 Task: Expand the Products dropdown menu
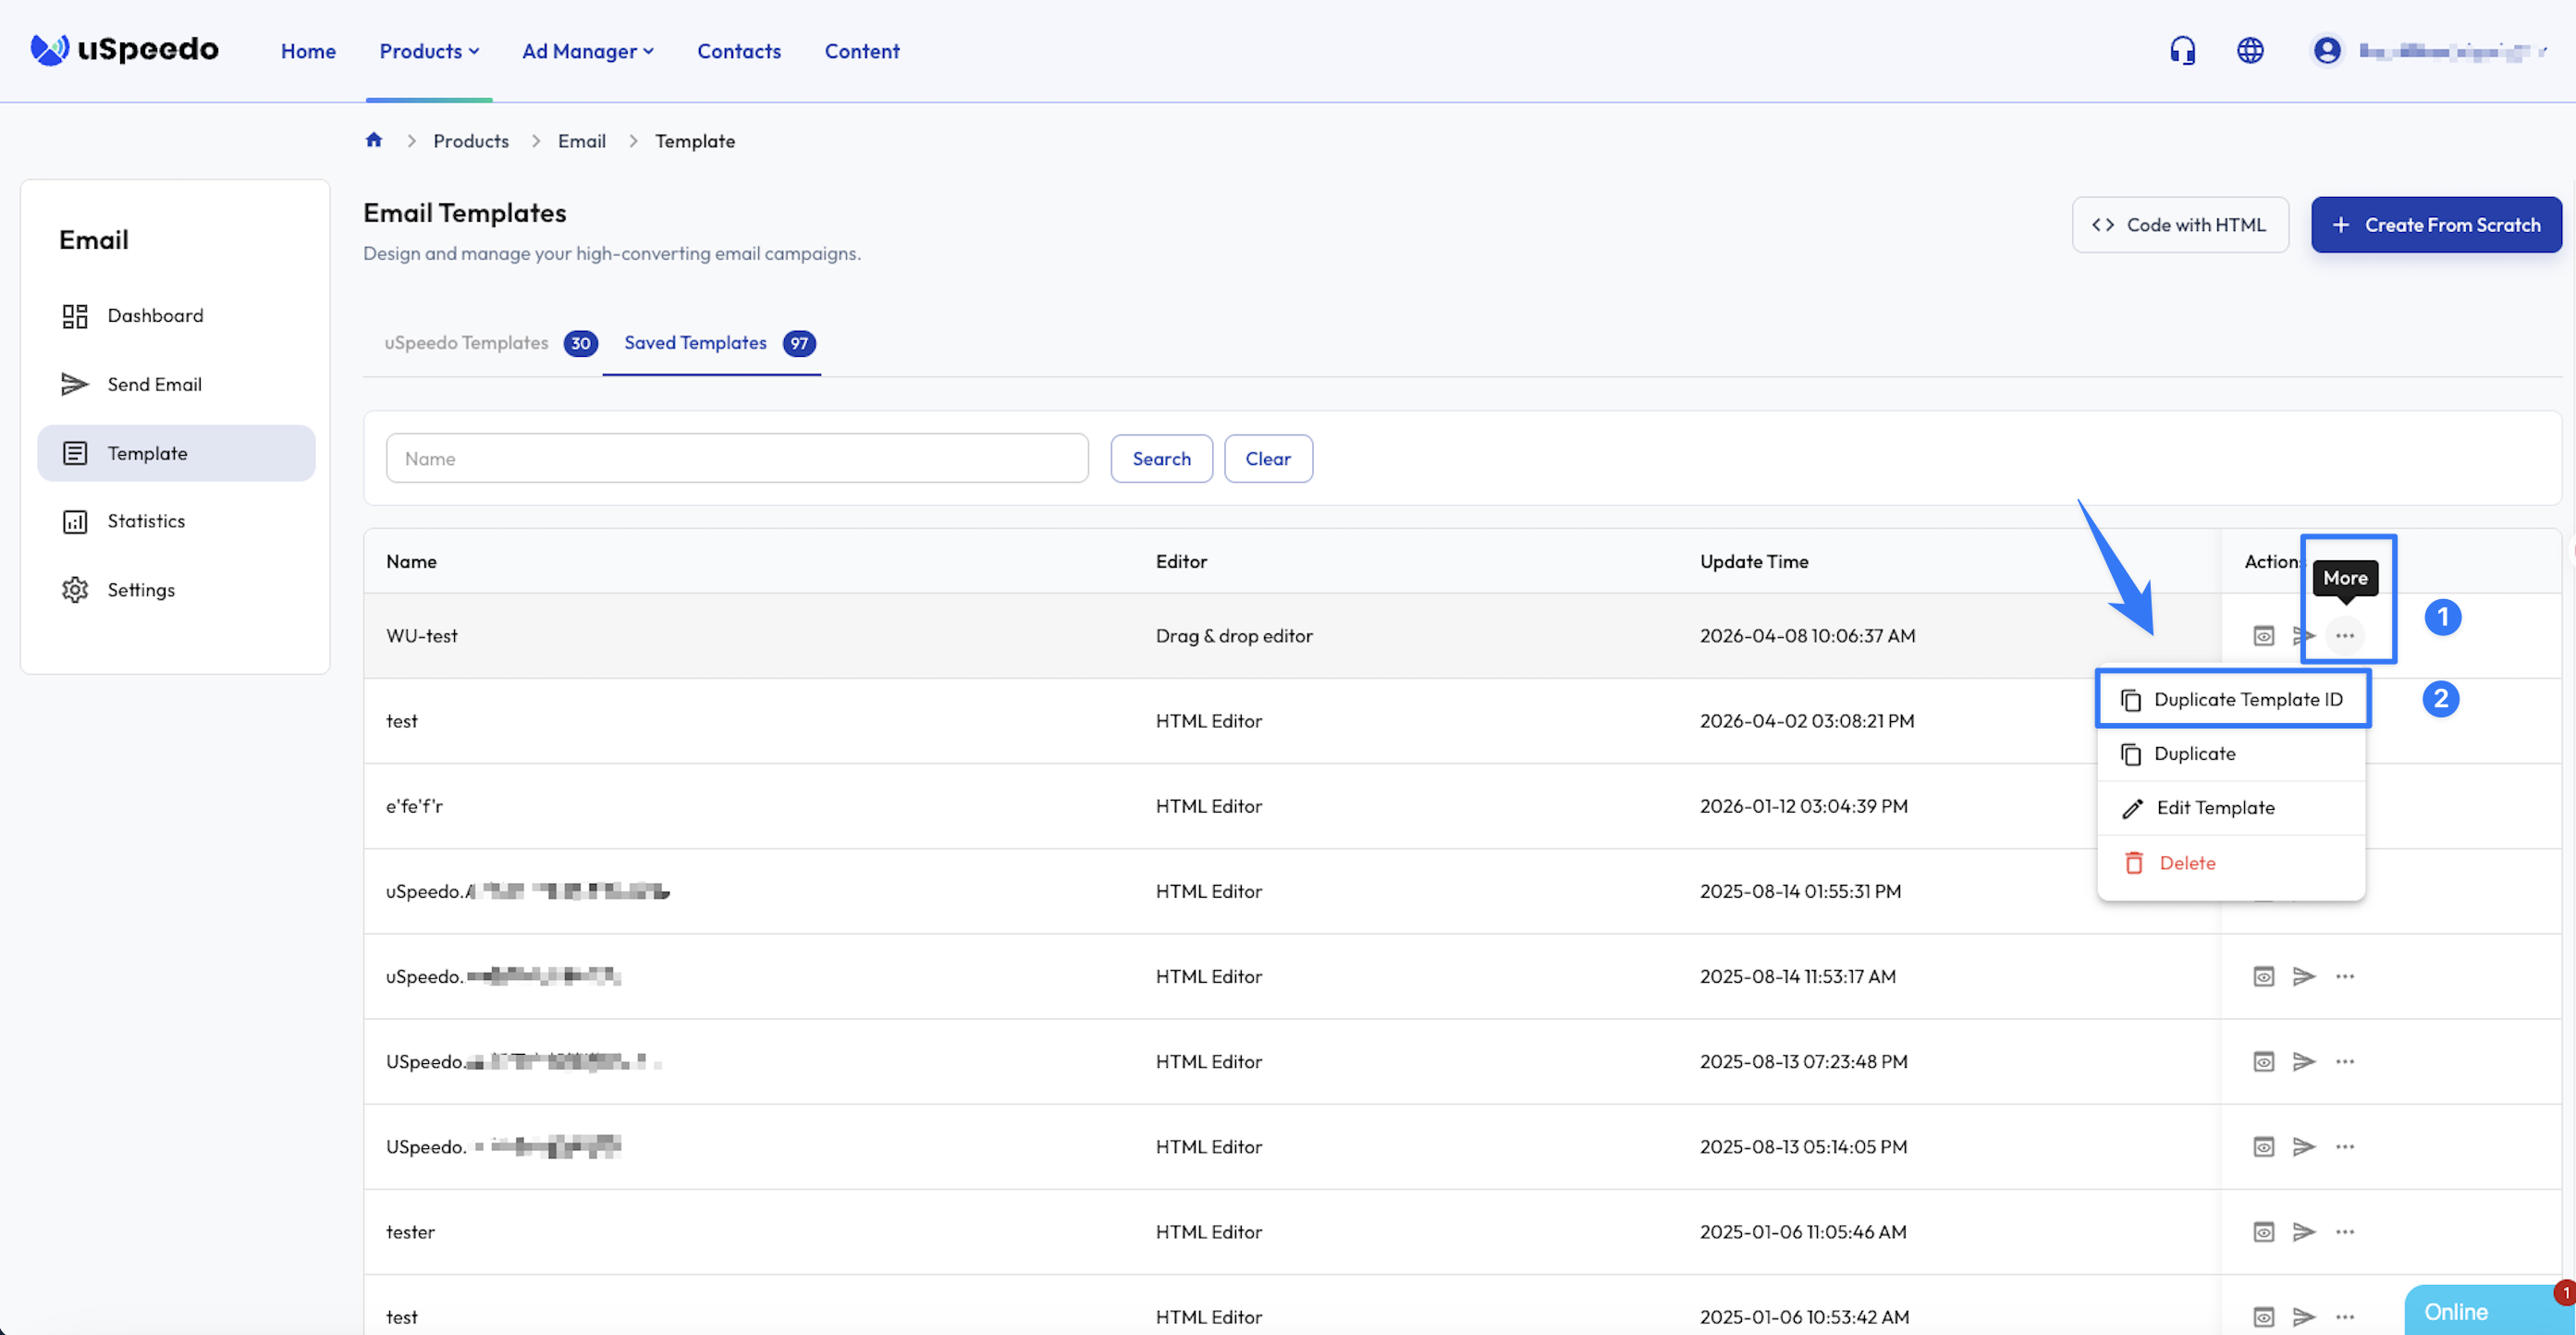tap(429, 51)
